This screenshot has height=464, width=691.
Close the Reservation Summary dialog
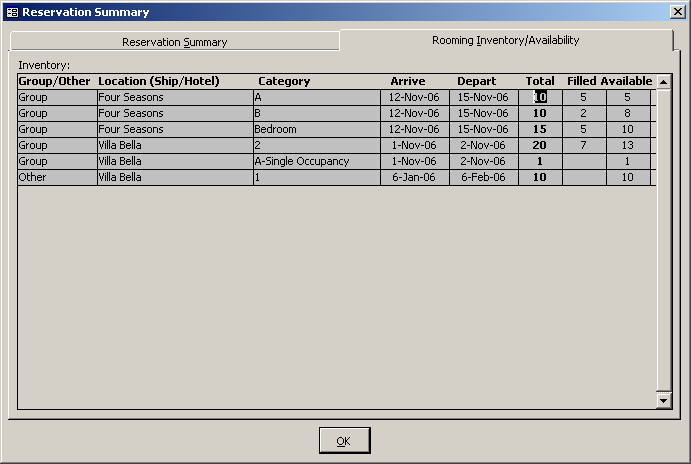pyautogui.click(x=677, y=12)
